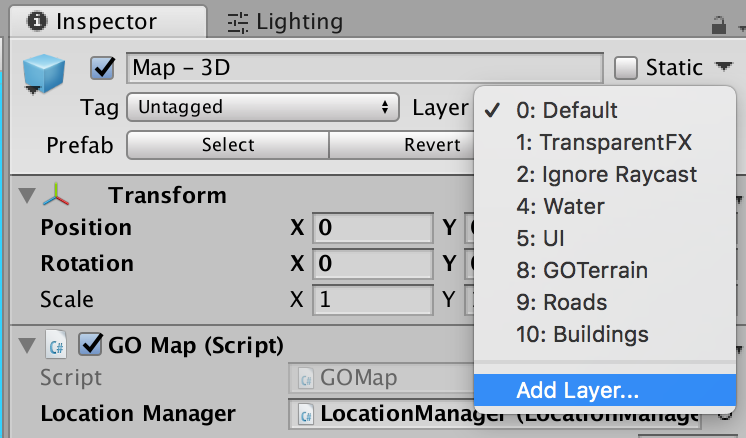The height and width of the screenshot is (438, 746).
Task: Click the LocationManager object field icon
Action: tap(305, 414)
